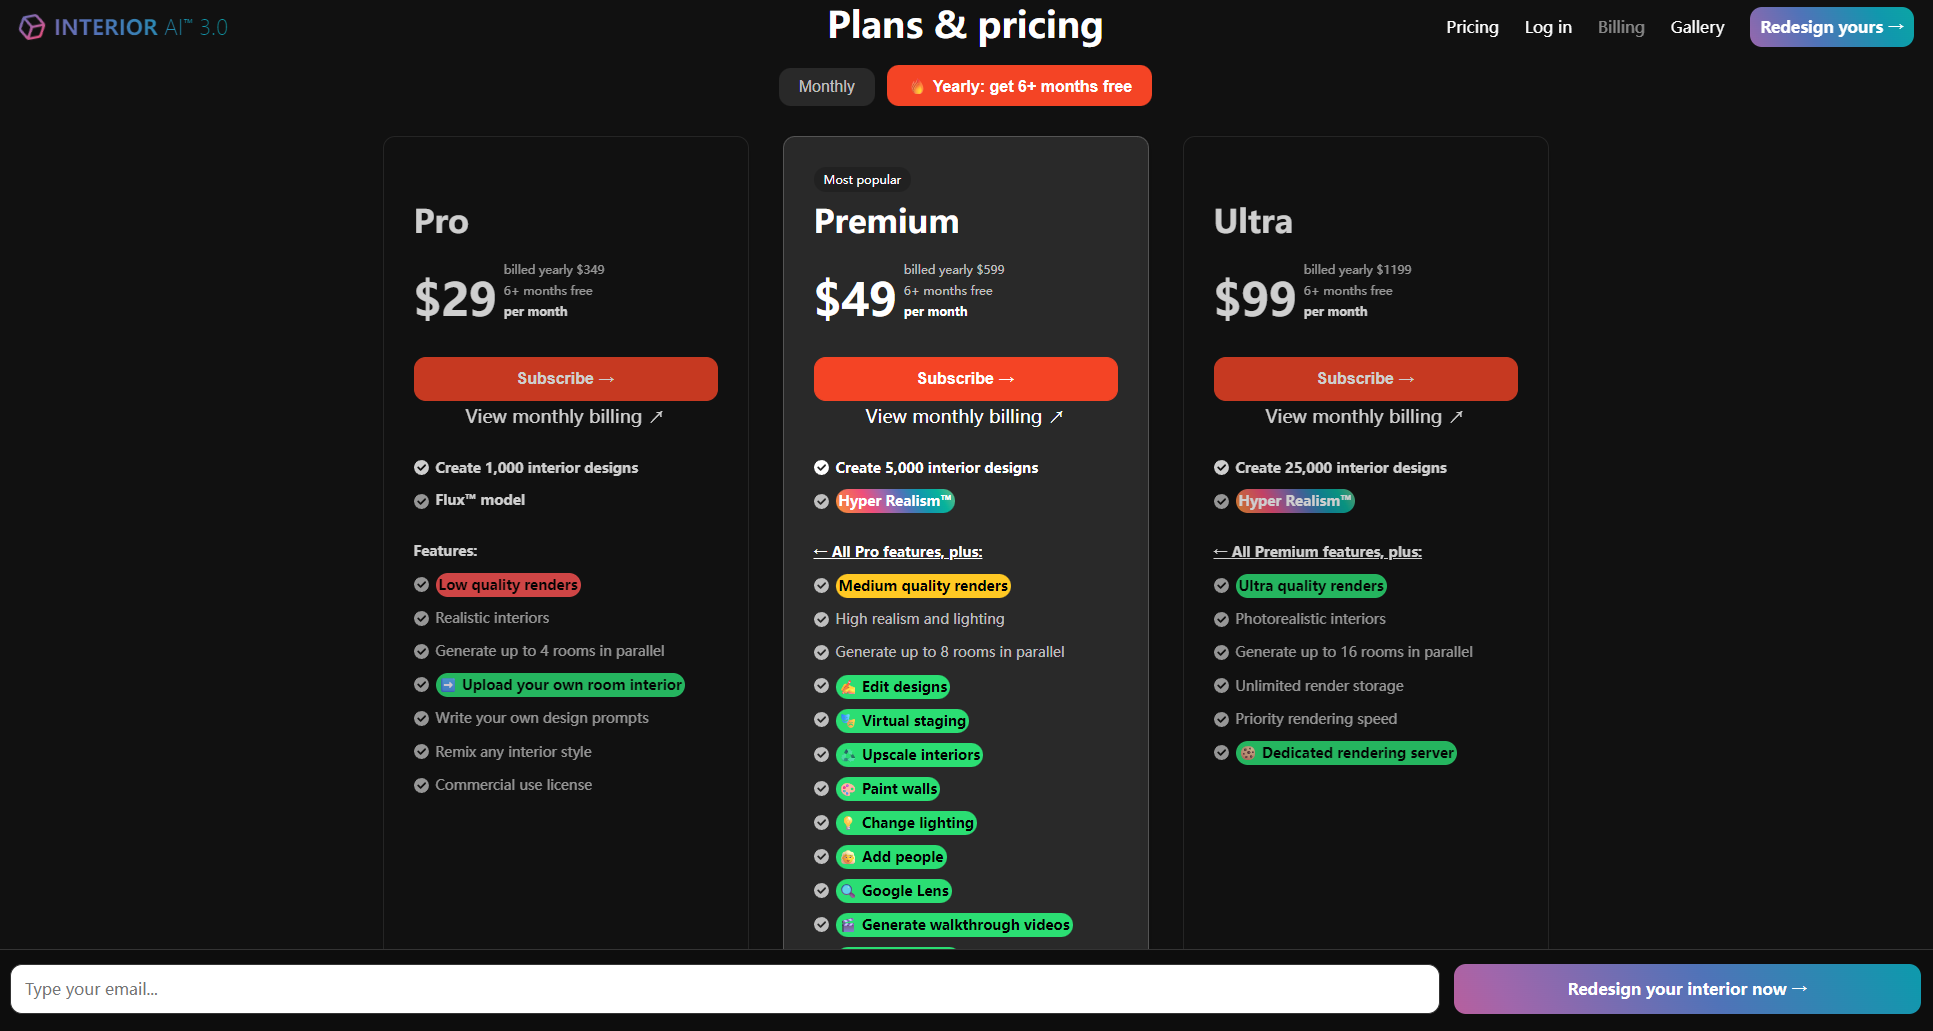Viewport: 1933px width, 1031px height.
Task: Click the Google Lens feature badge
Action: (894, 891)
